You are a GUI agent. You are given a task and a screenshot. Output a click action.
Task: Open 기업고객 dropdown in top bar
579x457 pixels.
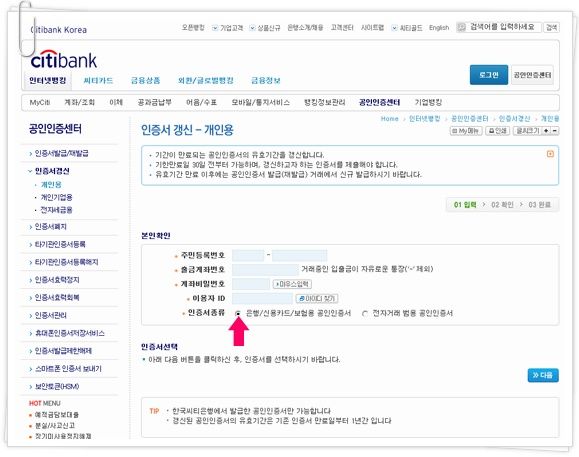227,28
